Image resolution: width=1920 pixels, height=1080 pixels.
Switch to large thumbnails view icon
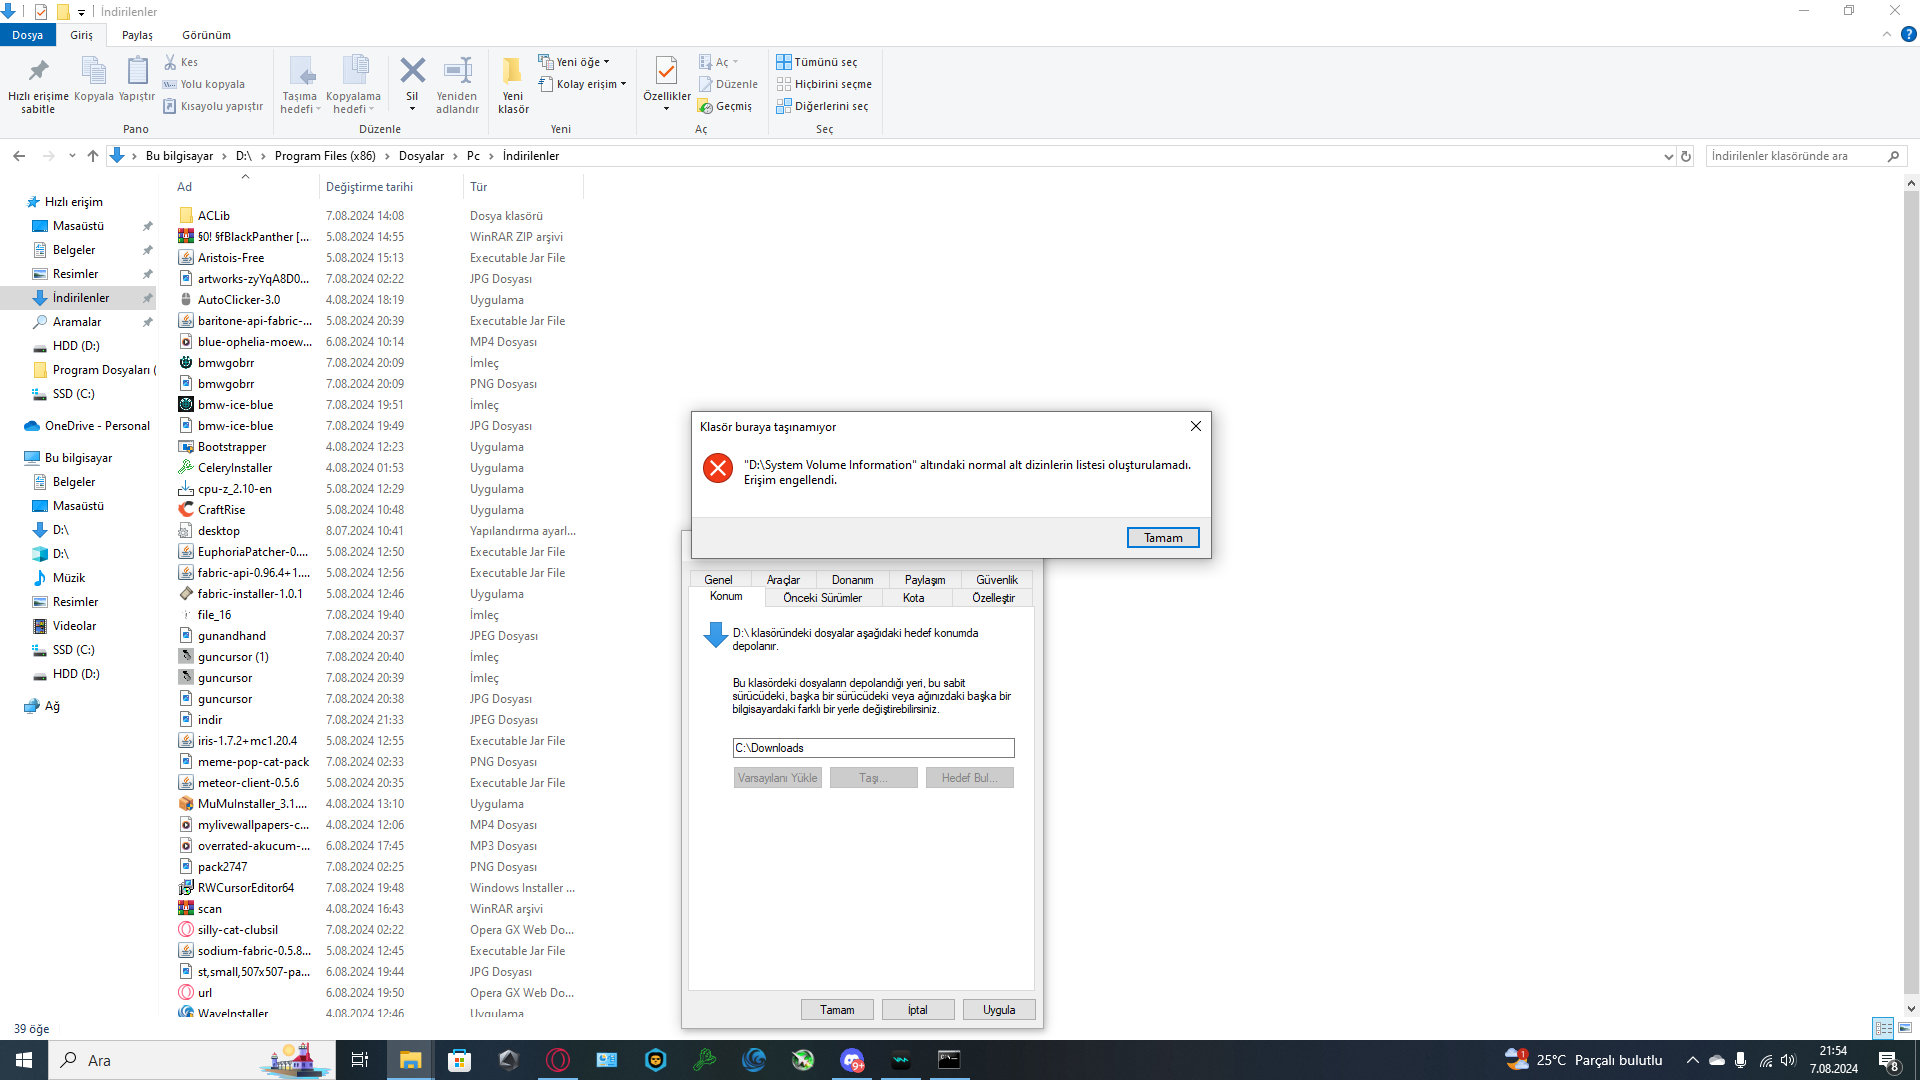[x=1905, y=1028]
